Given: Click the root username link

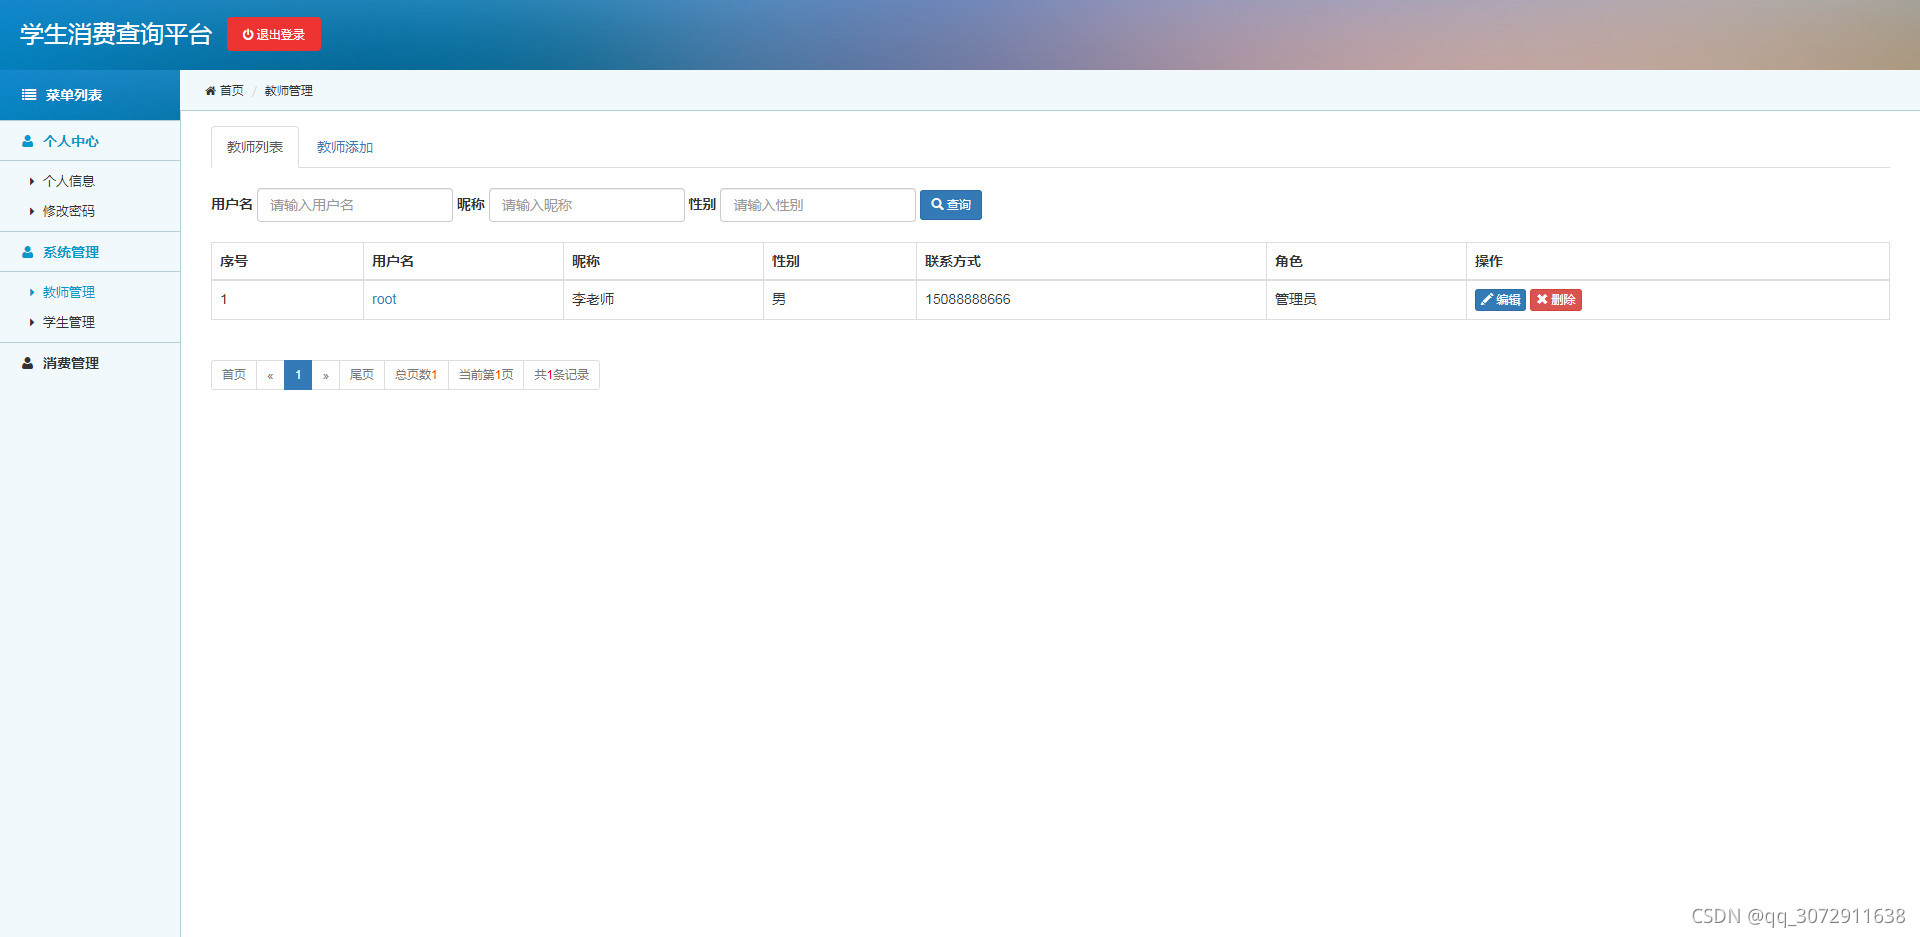Looking at the screenshot, I should (x=384, y=299).
